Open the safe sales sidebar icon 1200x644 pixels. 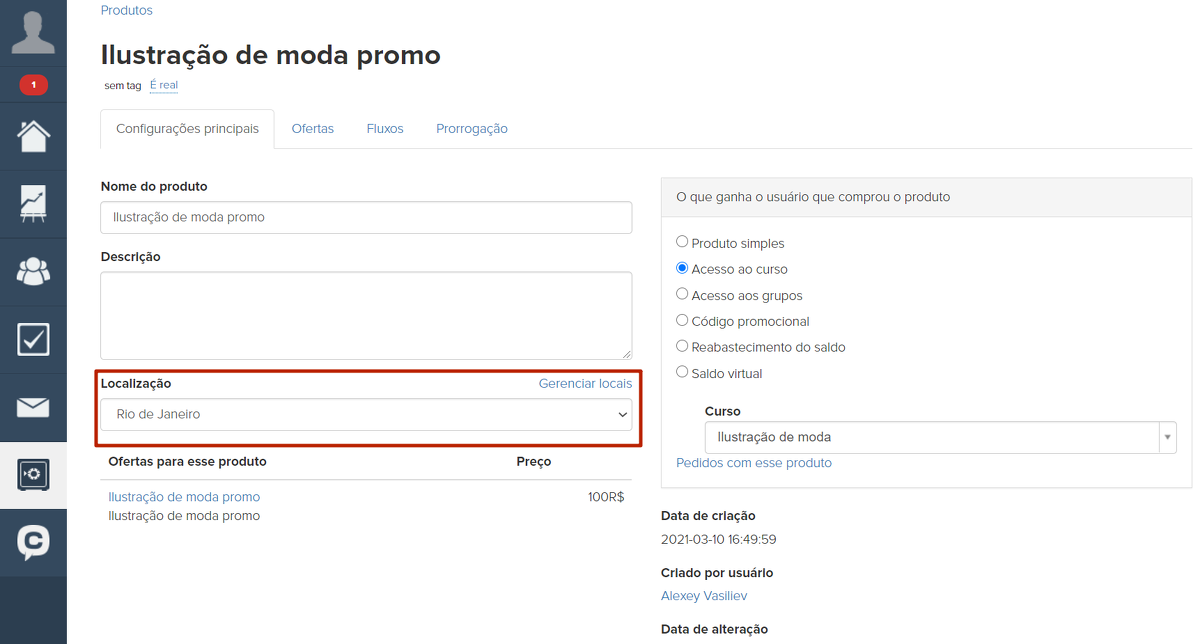(33, 474)
